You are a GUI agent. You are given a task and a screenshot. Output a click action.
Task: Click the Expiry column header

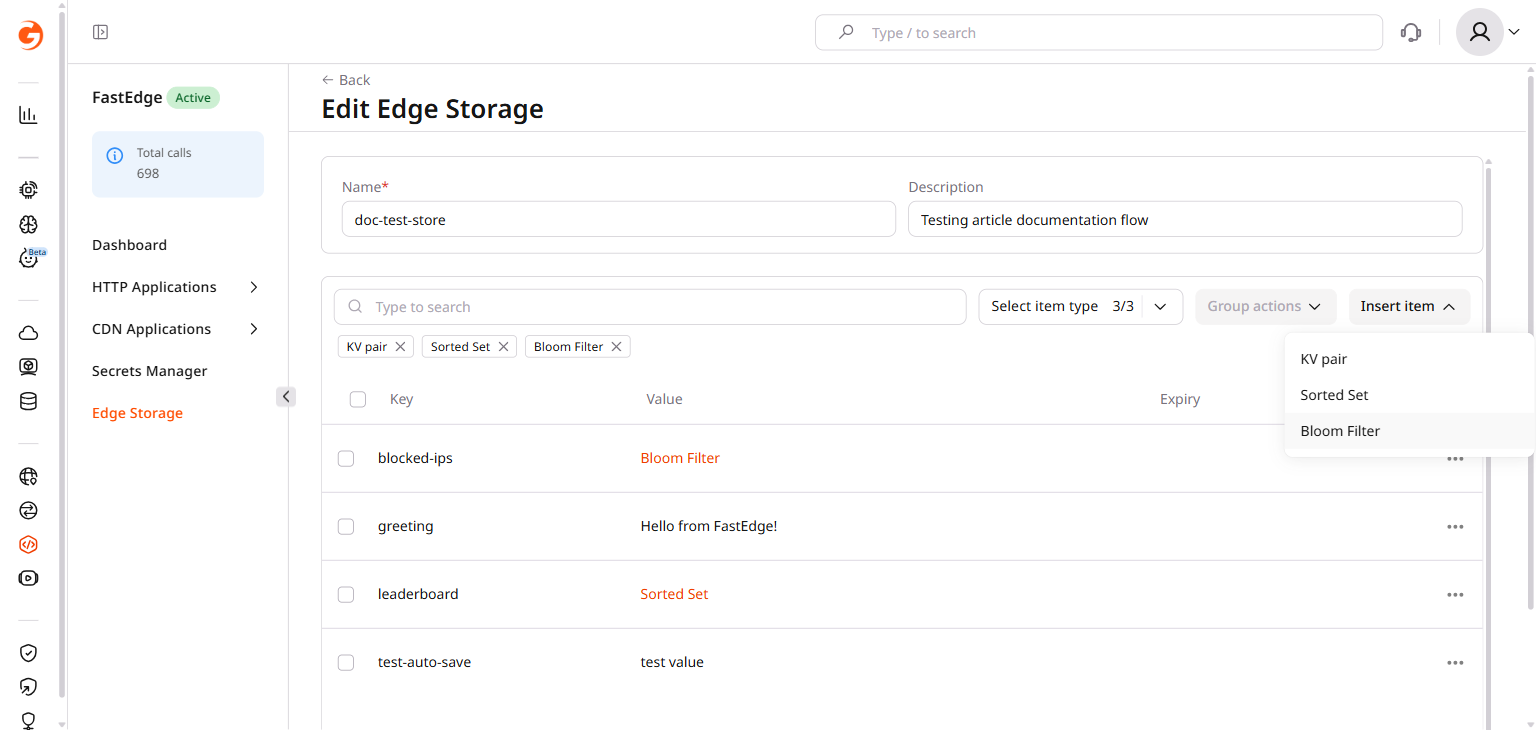click(1180, 399)
